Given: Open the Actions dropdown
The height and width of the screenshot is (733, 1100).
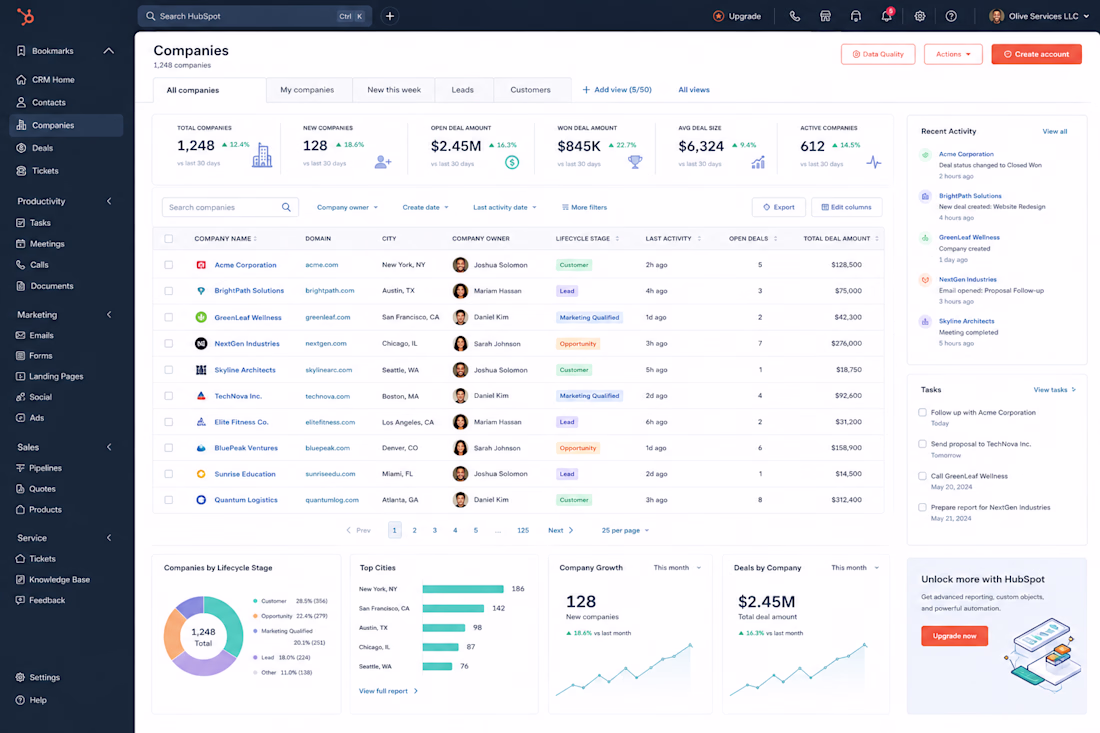Looking at the screenshot, I should 953,54.
